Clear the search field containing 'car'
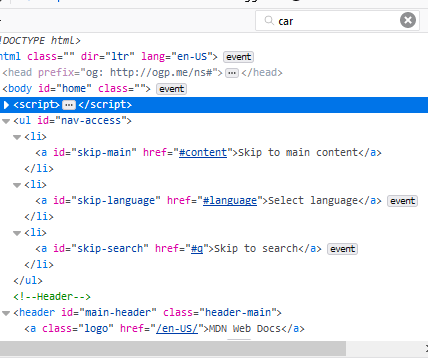 pos(408,20)
